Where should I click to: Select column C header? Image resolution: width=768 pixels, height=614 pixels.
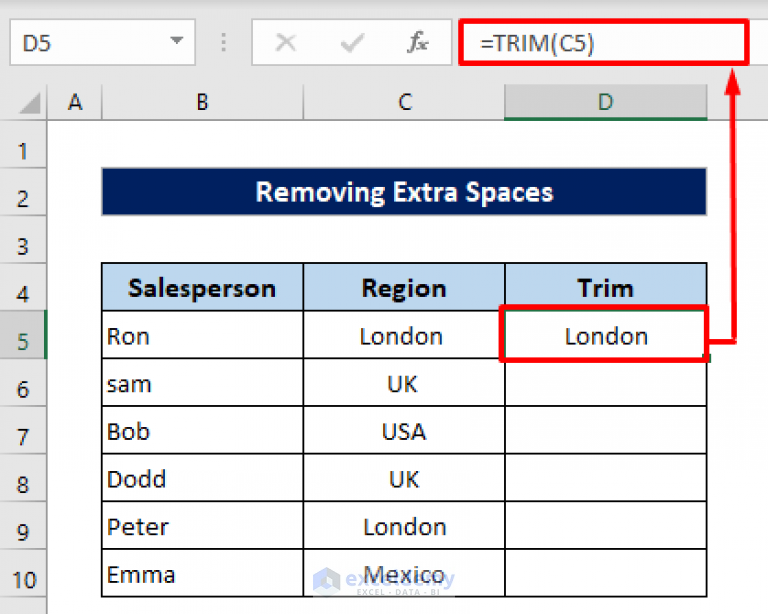(404, 102)
